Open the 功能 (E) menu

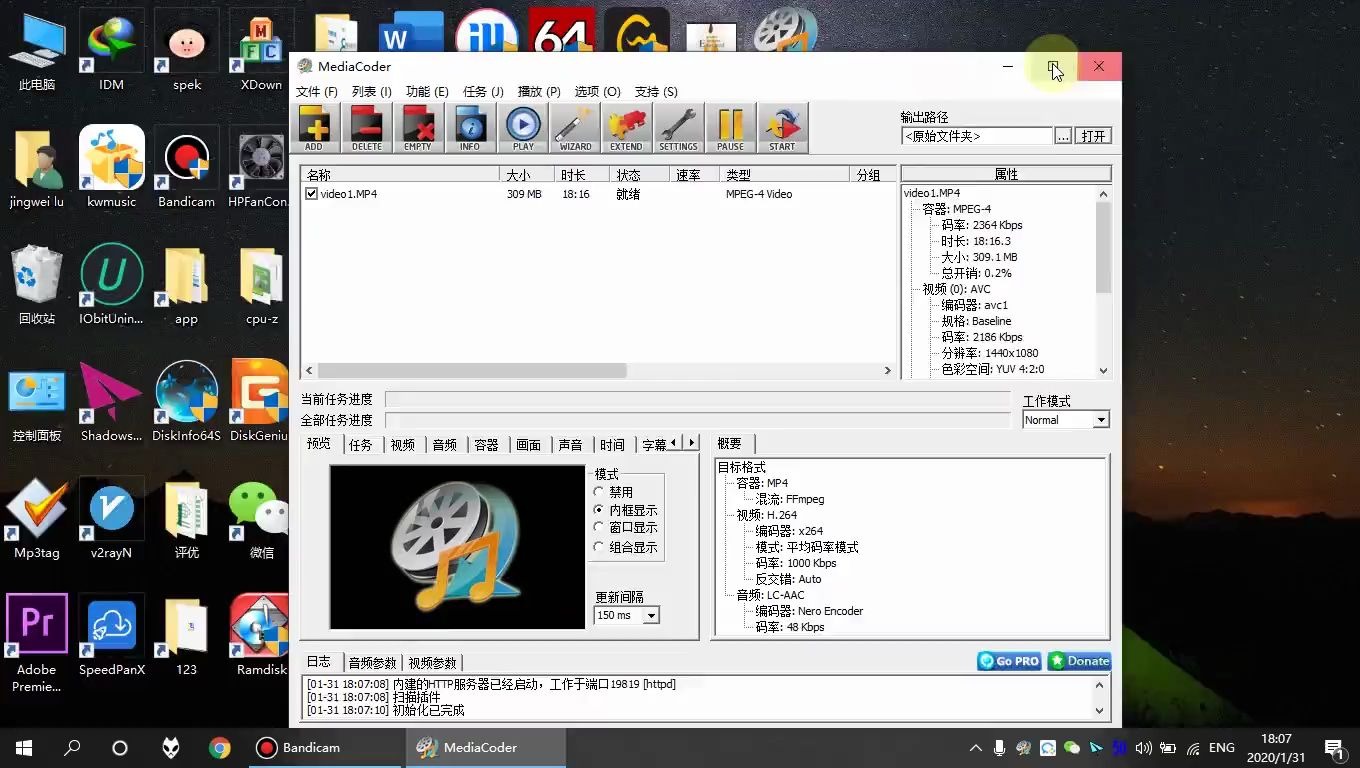(x=427, y=91)
